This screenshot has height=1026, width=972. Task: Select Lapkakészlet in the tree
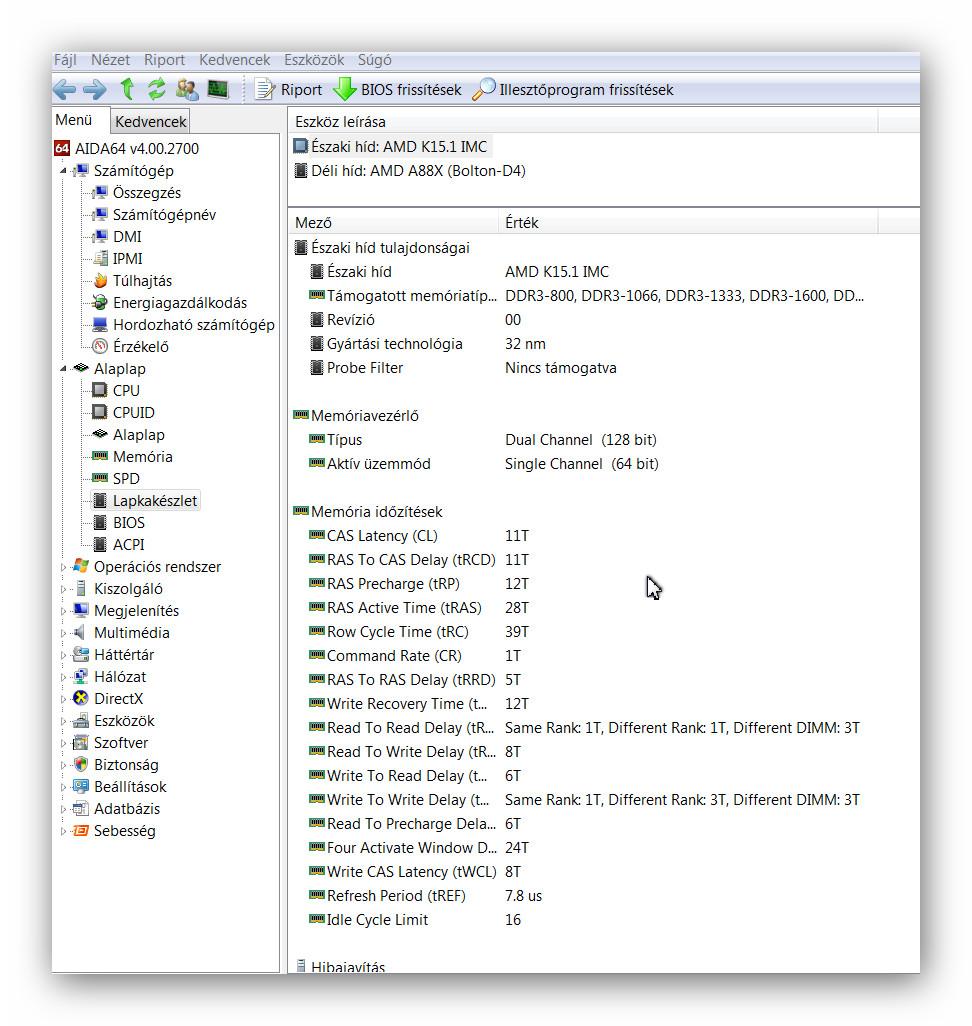click(154, 501)
